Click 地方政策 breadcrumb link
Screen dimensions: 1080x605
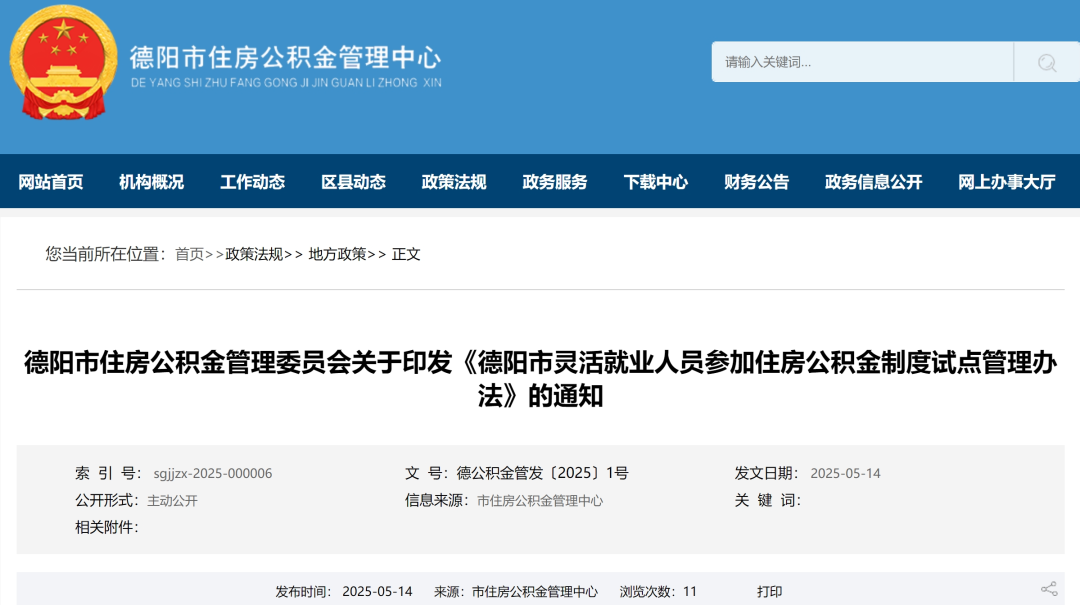tap(337, 254)
